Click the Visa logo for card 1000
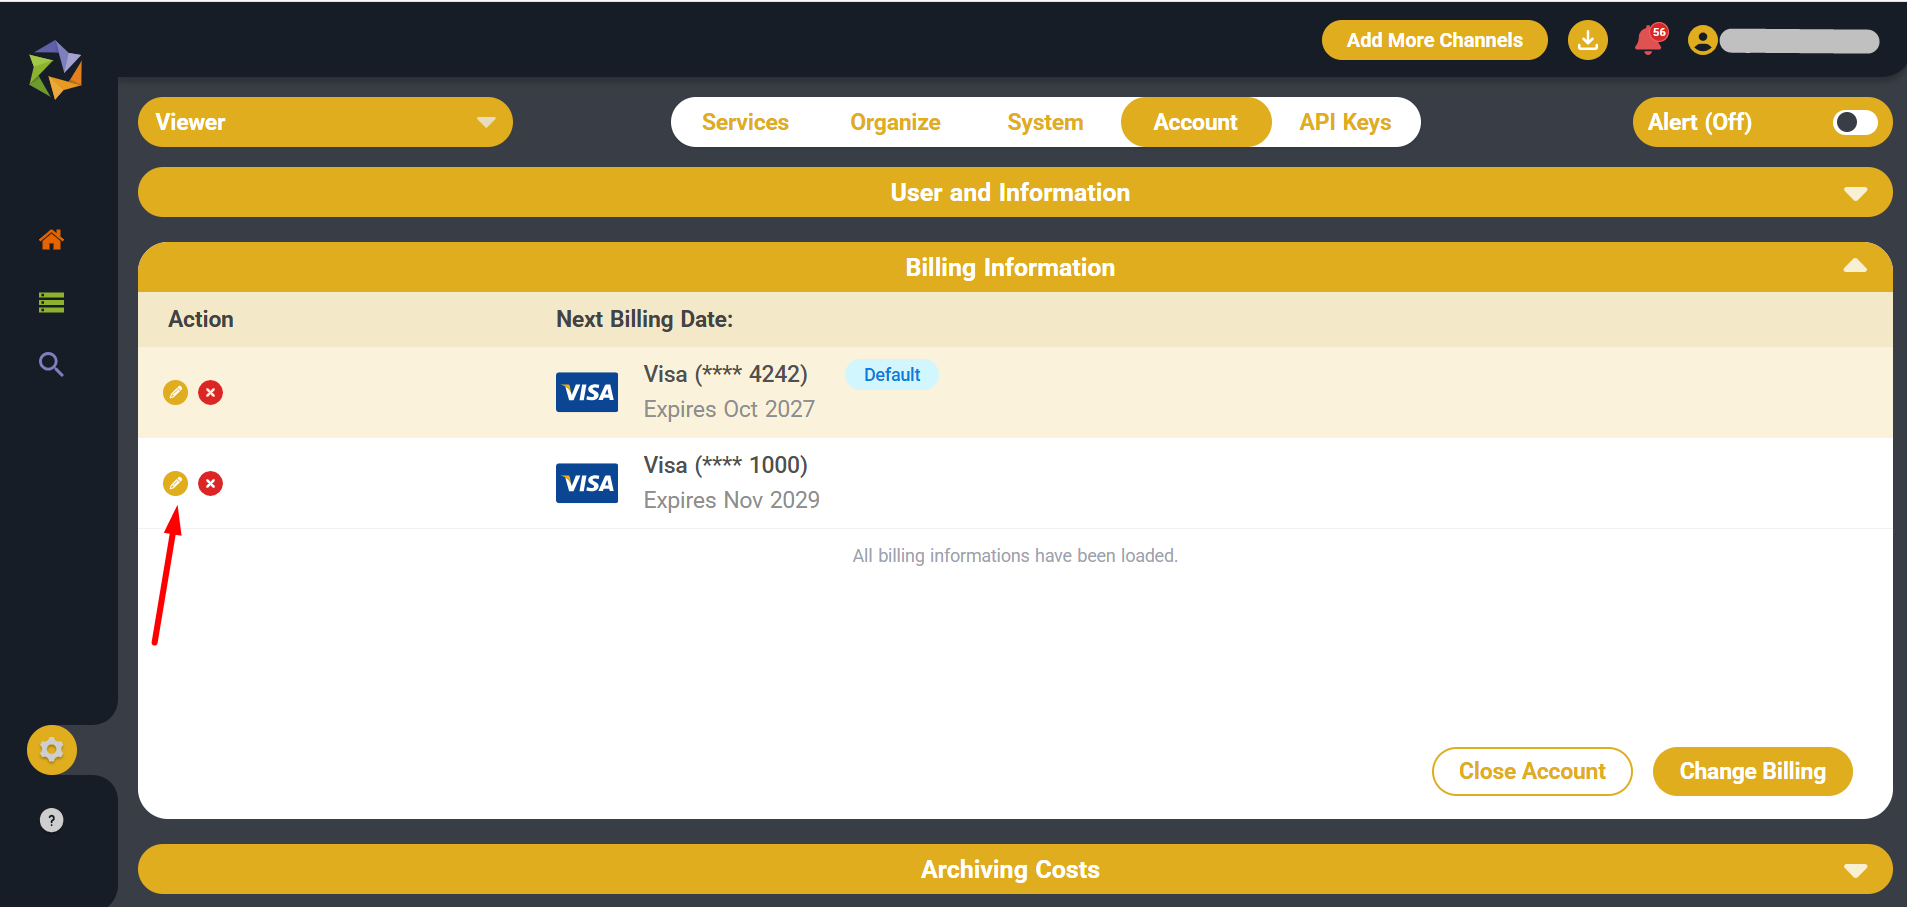 tap(587, 483)
